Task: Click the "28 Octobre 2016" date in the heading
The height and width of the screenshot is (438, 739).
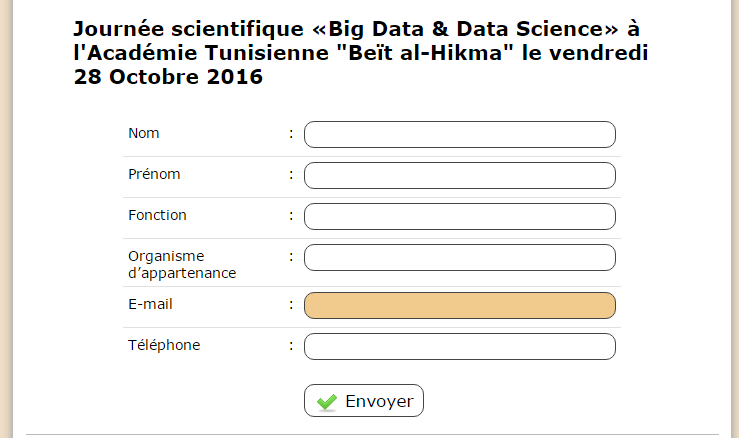Action: click(168, 77)
